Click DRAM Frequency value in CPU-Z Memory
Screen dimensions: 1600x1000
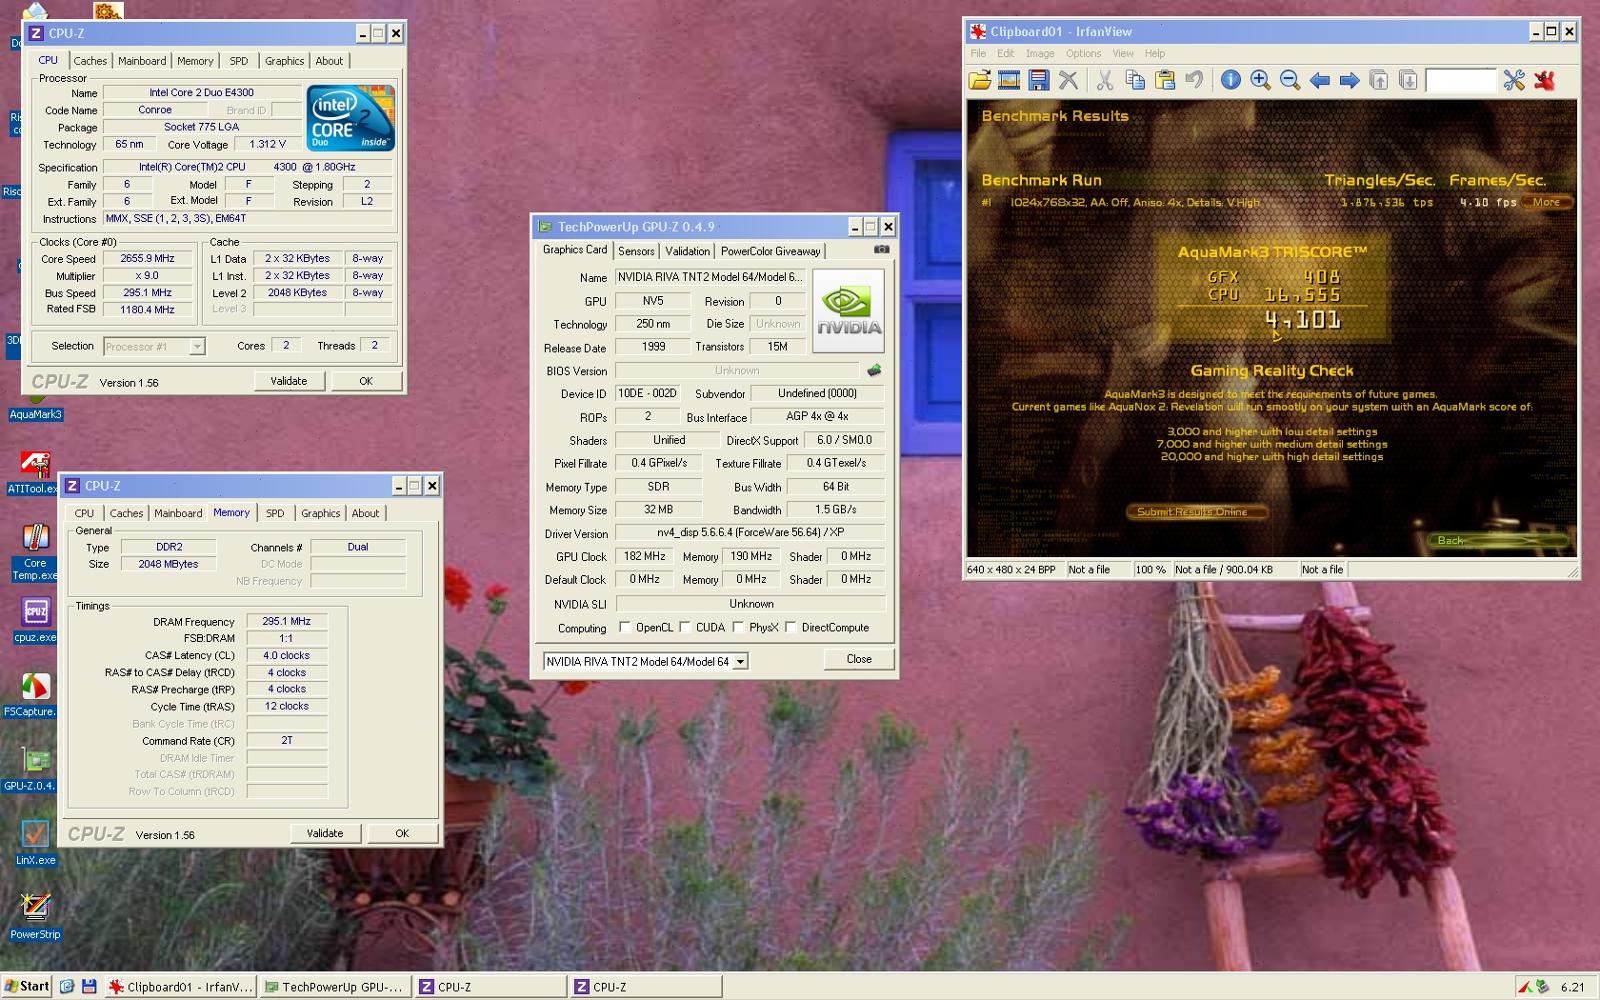pyautogui.click(x=287, y=621)
